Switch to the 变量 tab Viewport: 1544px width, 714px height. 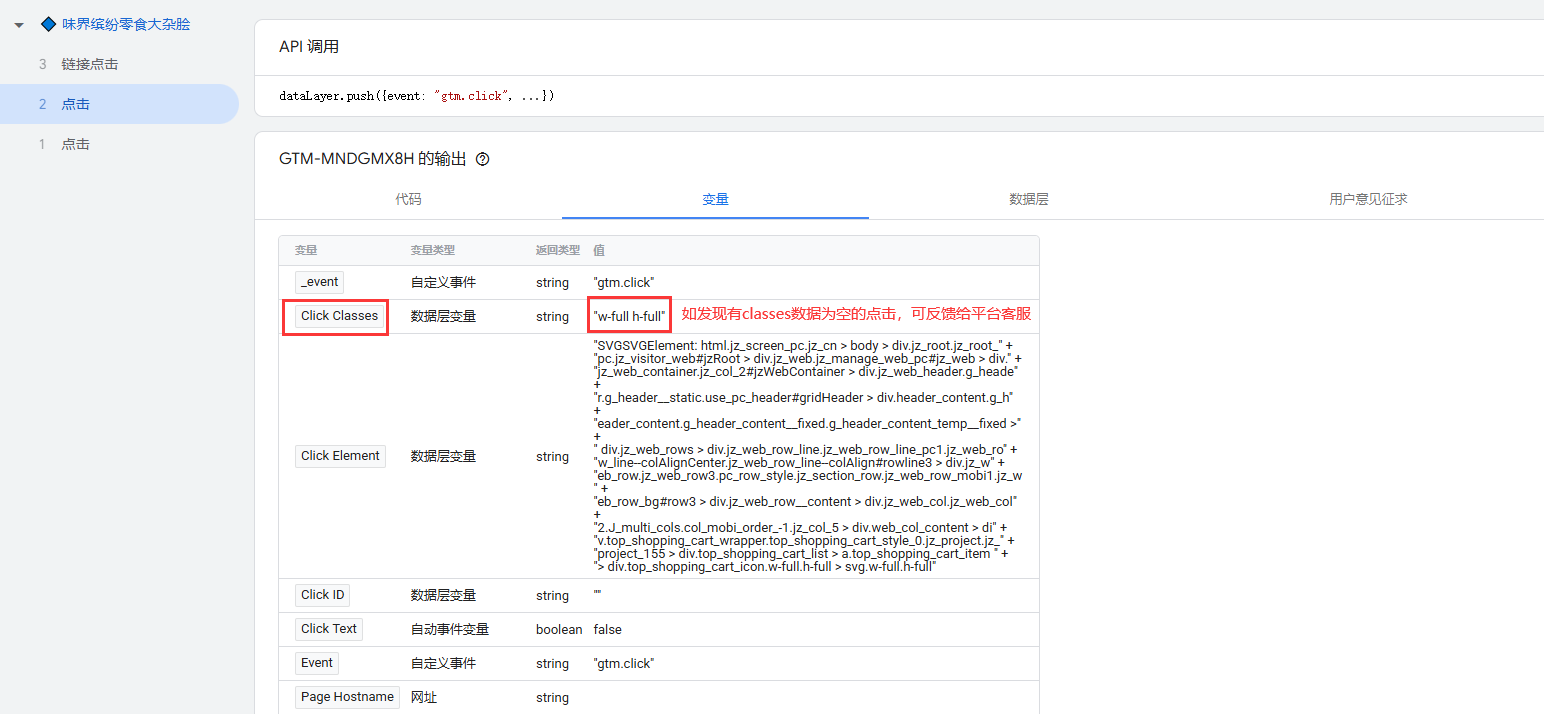coord(715,199)
